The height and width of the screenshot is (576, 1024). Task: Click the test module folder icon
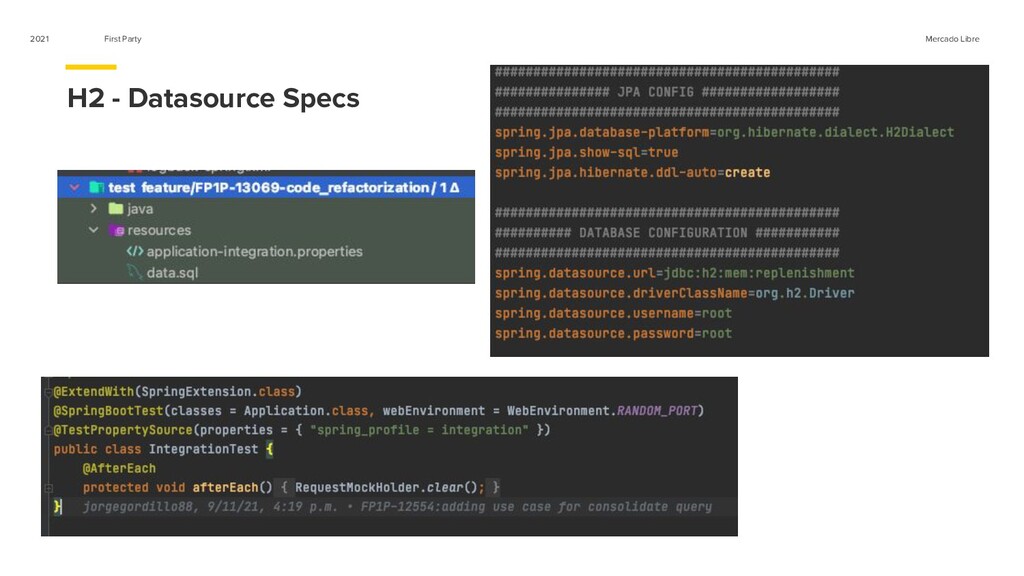(x=97, y=187)
